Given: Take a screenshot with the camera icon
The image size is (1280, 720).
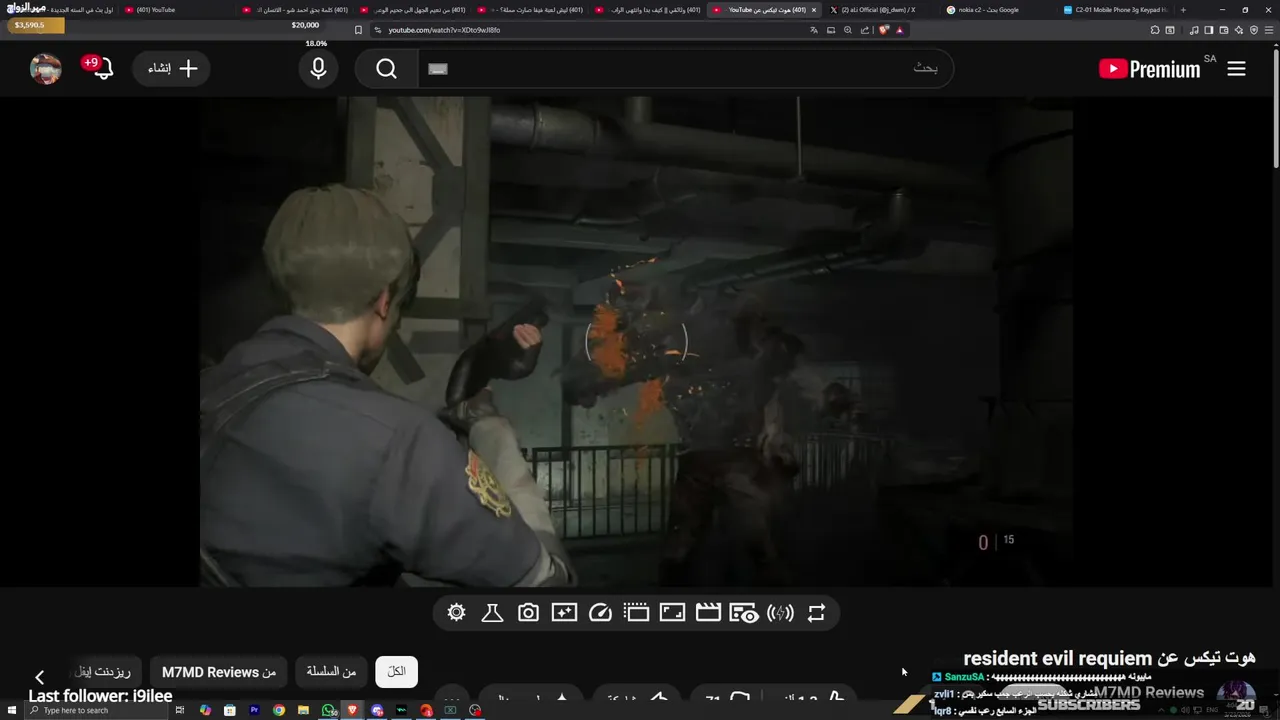Looking at the screenshot, I should (528, 613).
